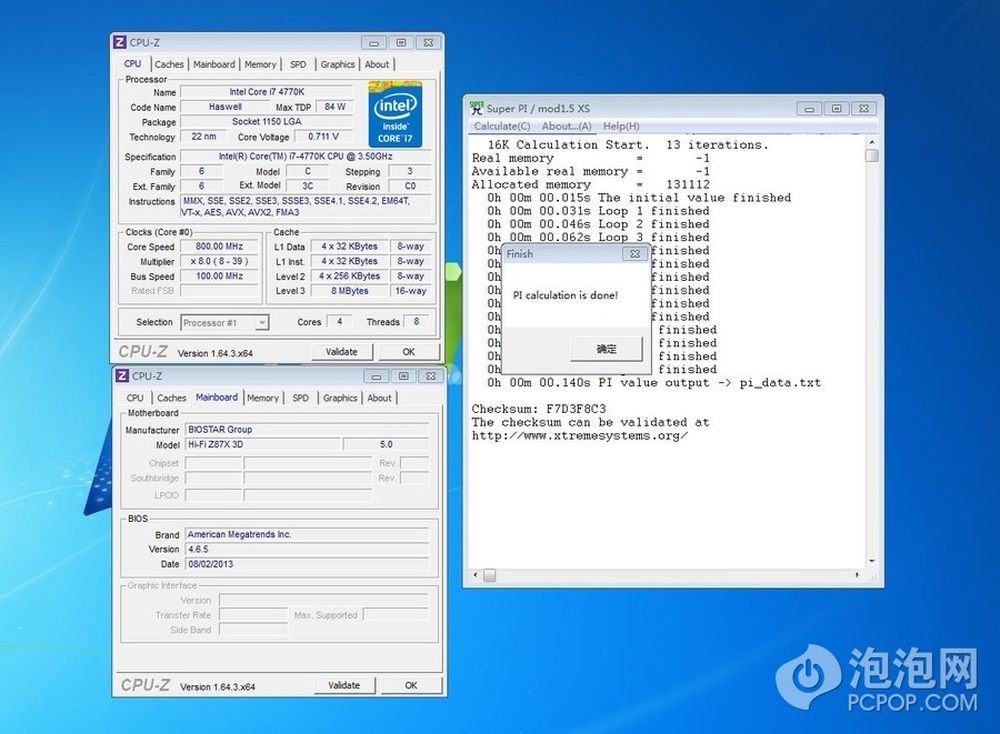Click the Core Speed value 800.00 MHz

(219, 246)
